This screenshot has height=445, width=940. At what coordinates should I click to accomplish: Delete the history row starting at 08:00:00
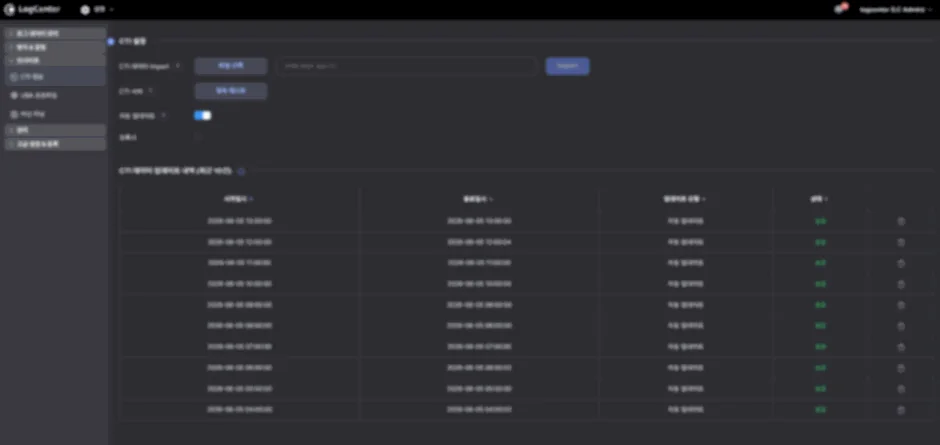(x=900, y=326)
